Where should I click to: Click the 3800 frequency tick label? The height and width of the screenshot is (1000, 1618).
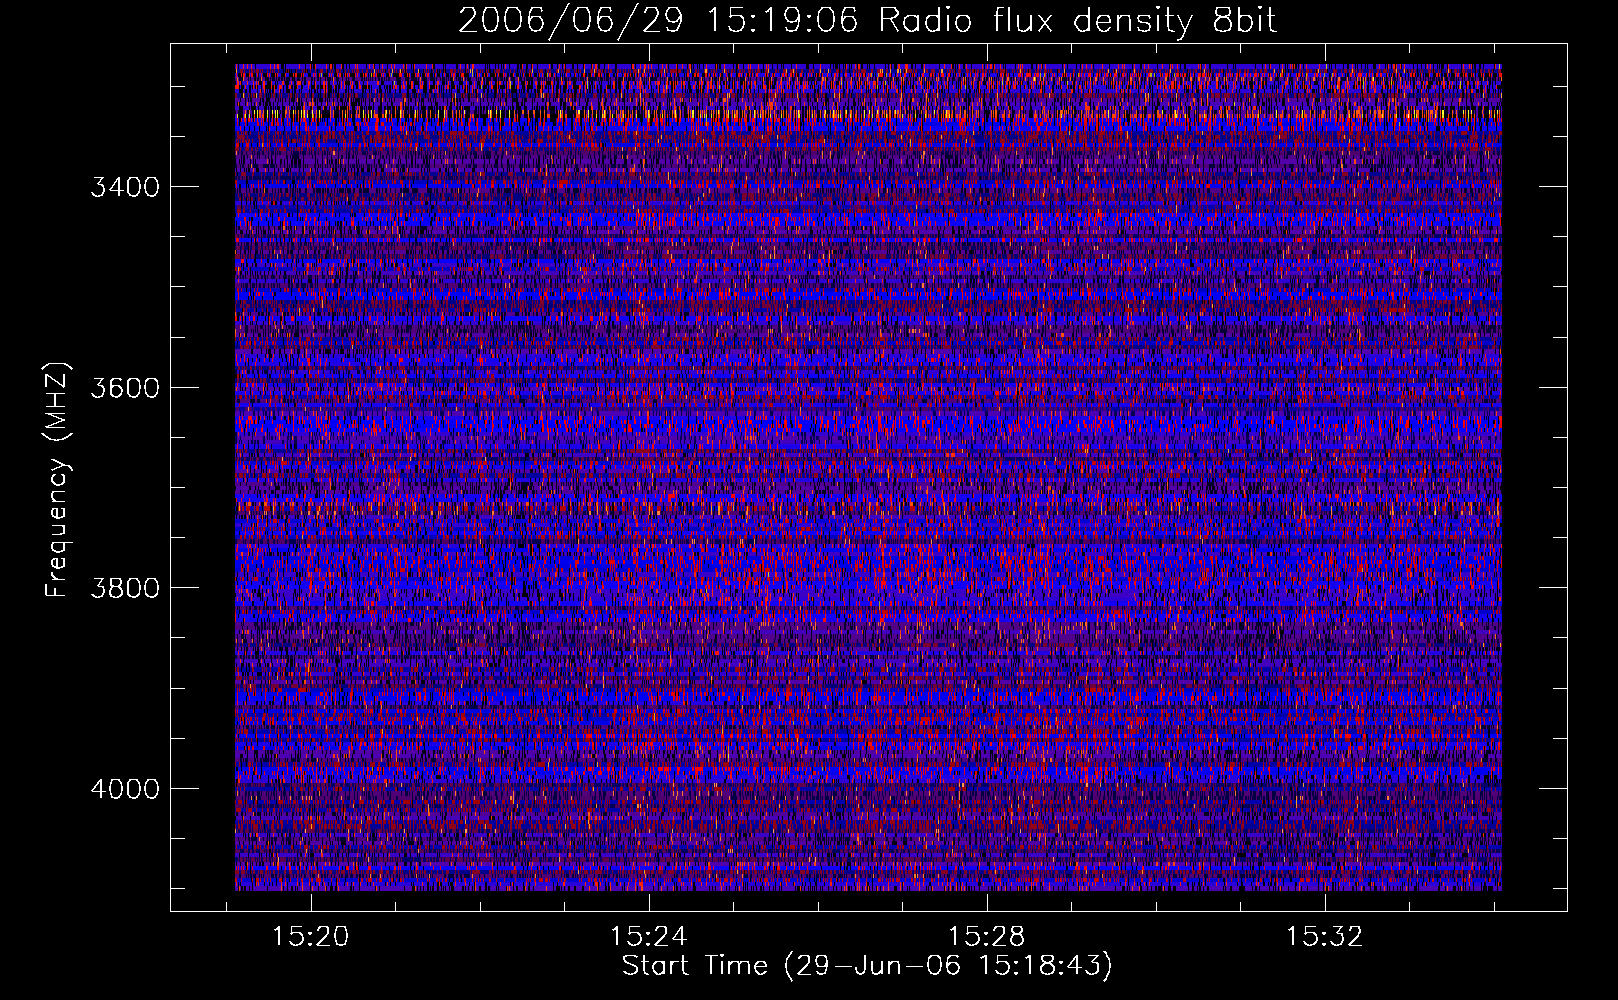point(125,588)
